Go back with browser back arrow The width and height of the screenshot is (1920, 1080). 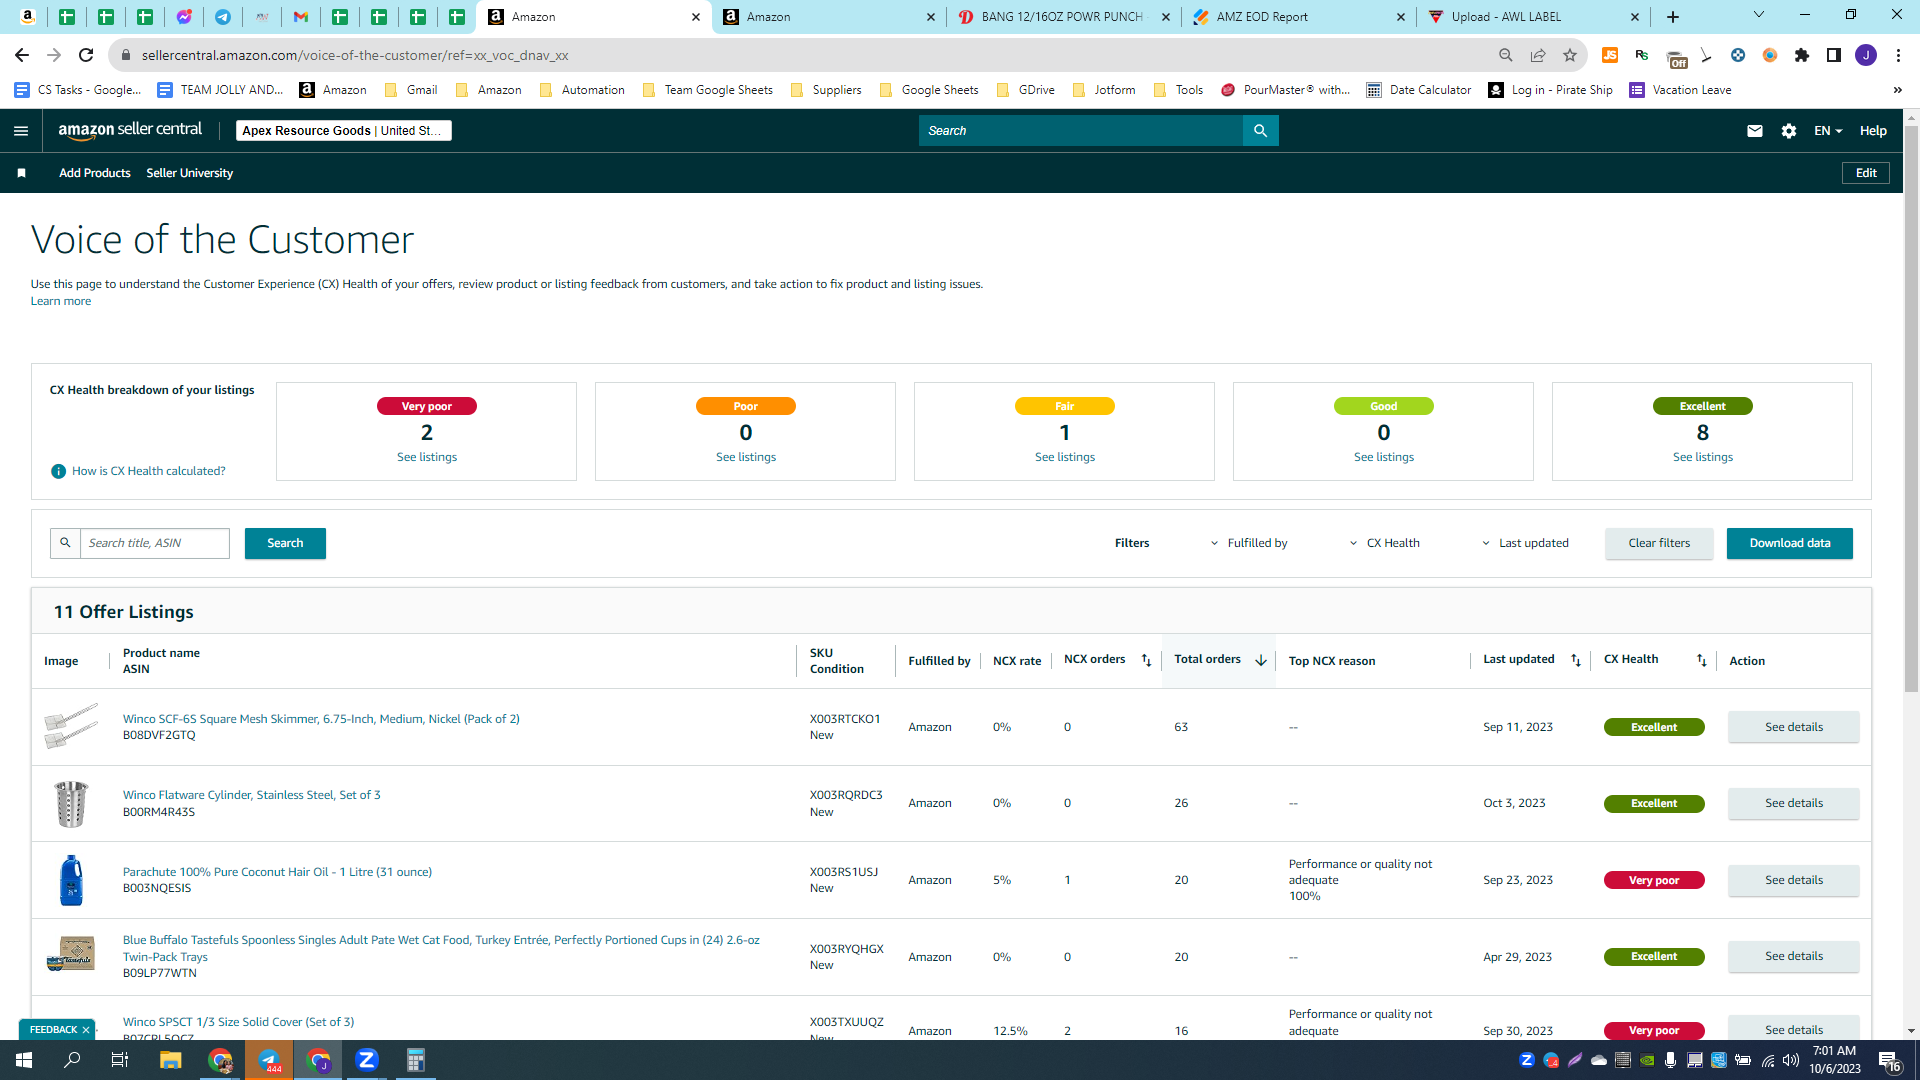pos(22,55)
